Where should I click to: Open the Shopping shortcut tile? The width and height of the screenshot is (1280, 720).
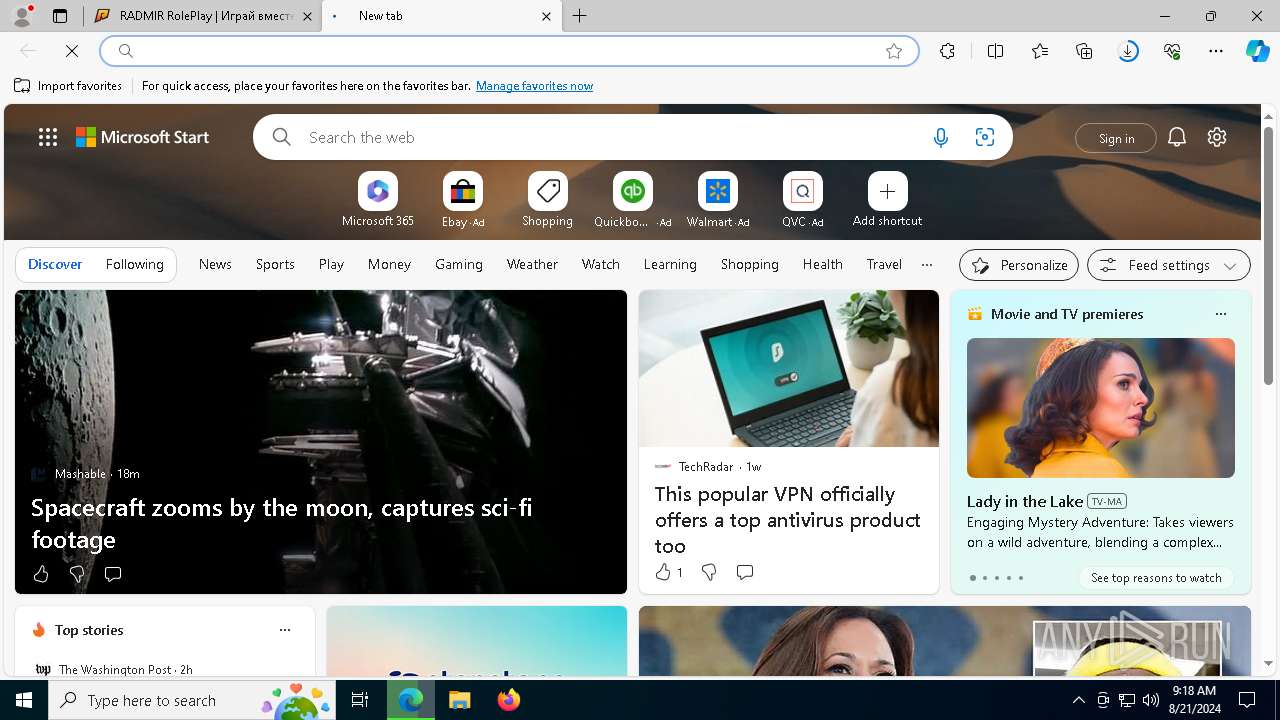(547, 200)
